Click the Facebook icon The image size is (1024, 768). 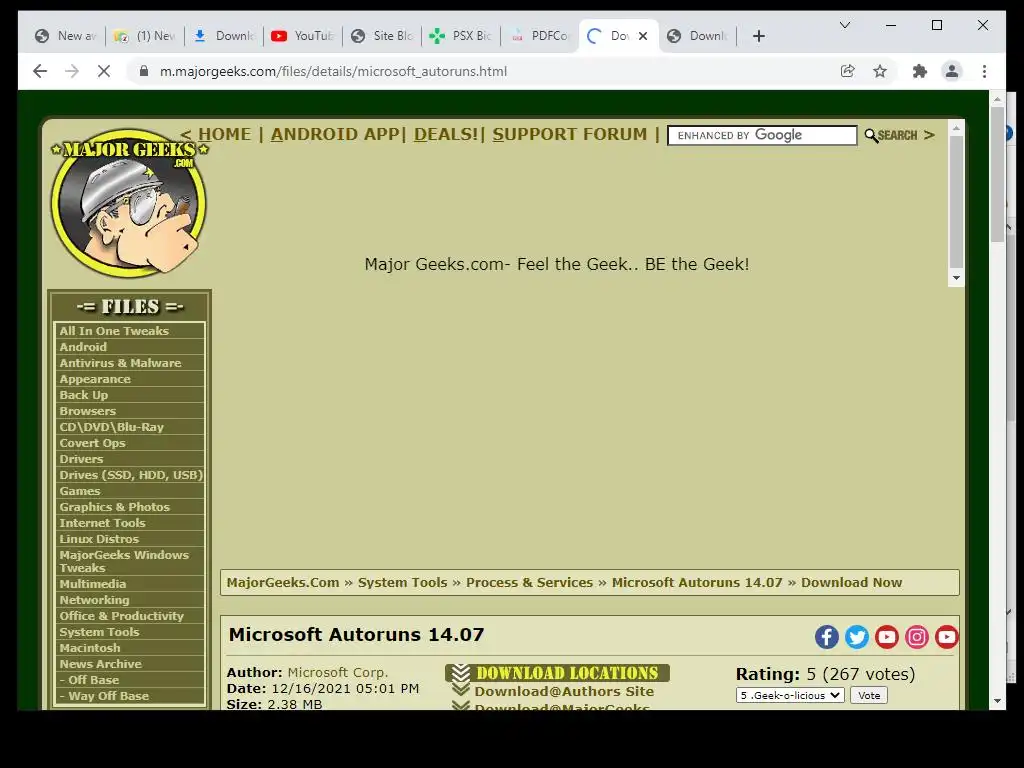827,637
